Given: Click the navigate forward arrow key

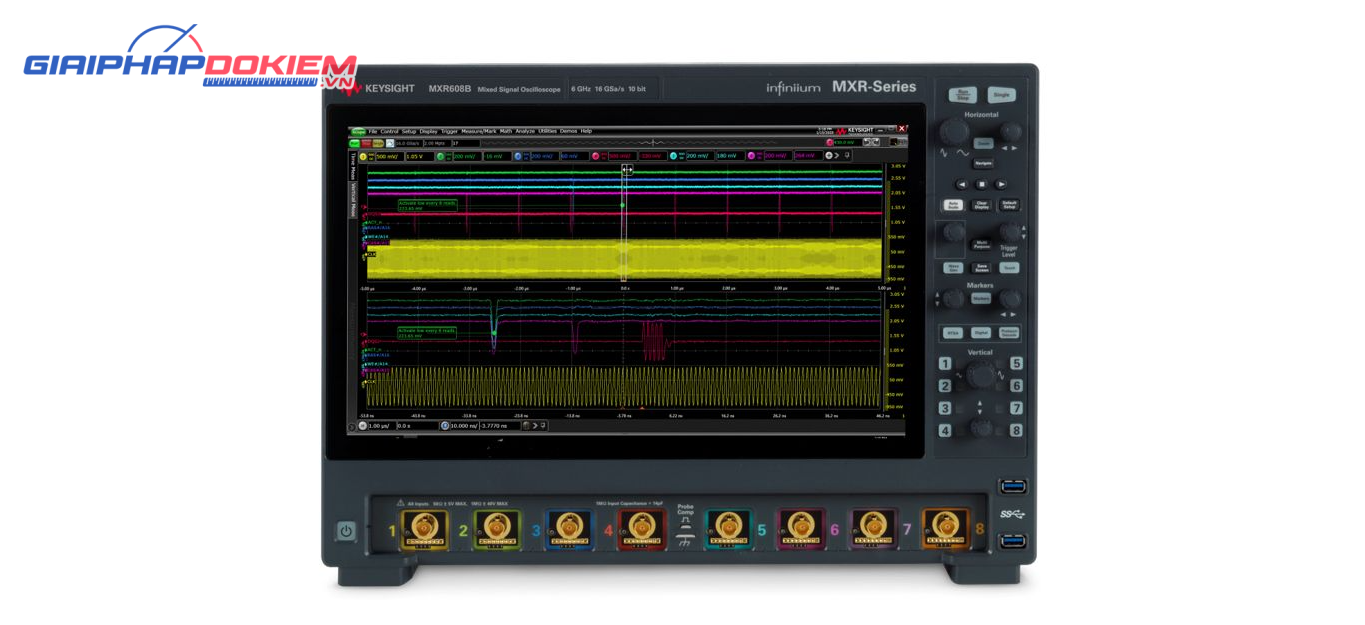Looking at the screenshot, I should click(1000, 184).
